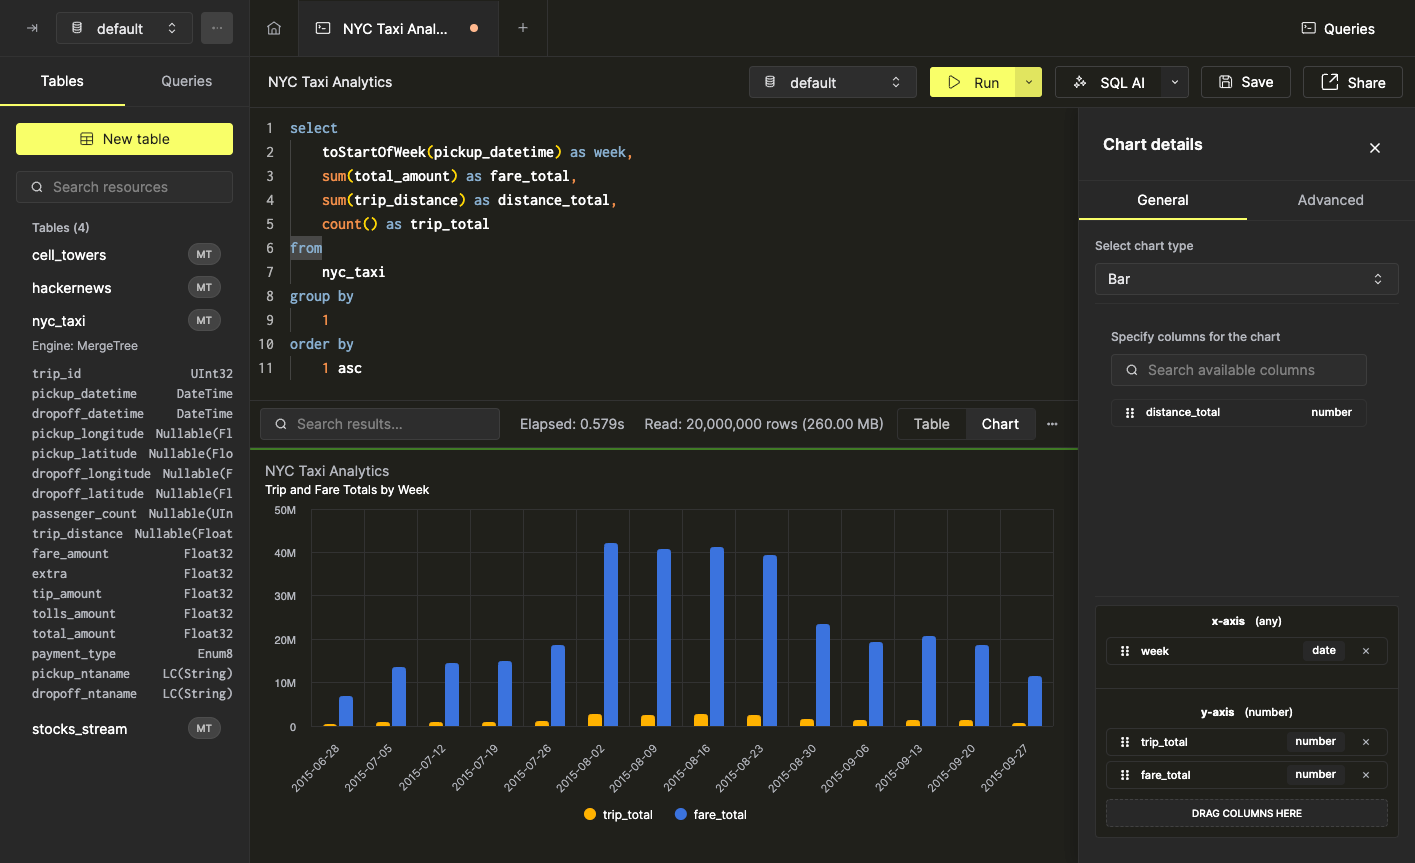Image resolution: width=1415 pixels, height=863 pixels.
Task: Open the Bar chart type dropdown
Action: click(1246, 279)
